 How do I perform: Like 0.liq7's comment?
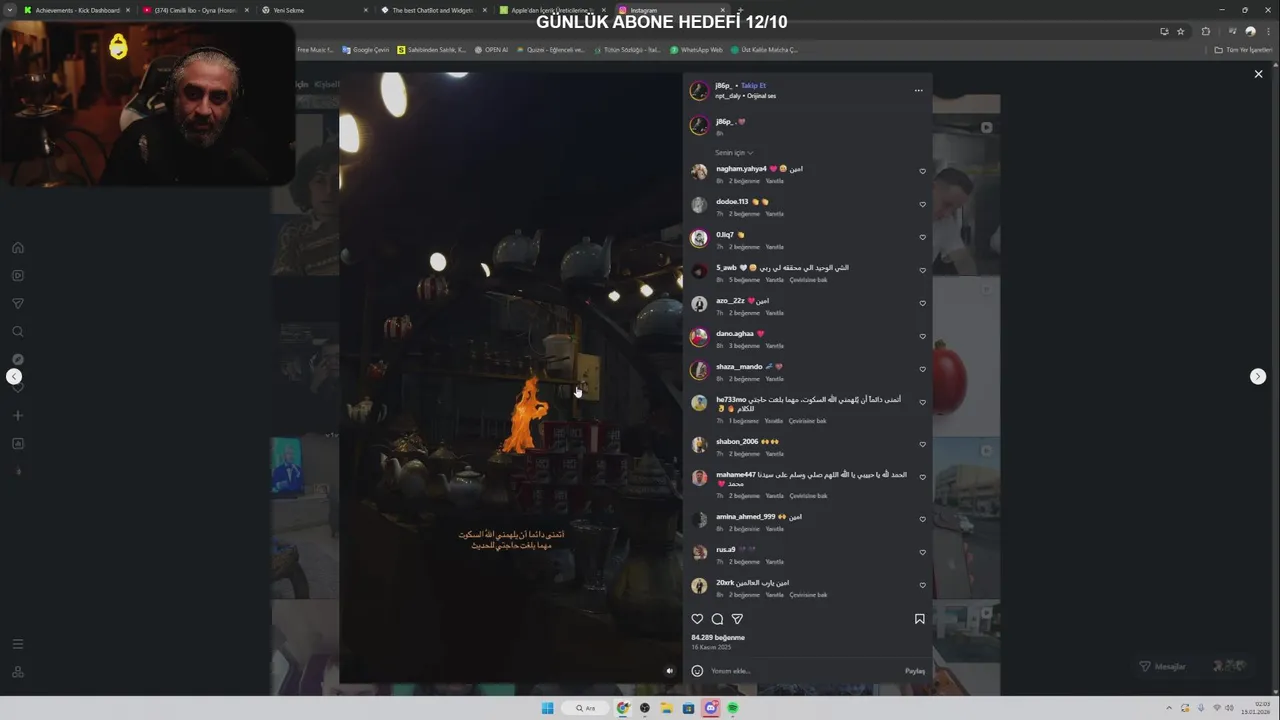(x=922, y=237)
